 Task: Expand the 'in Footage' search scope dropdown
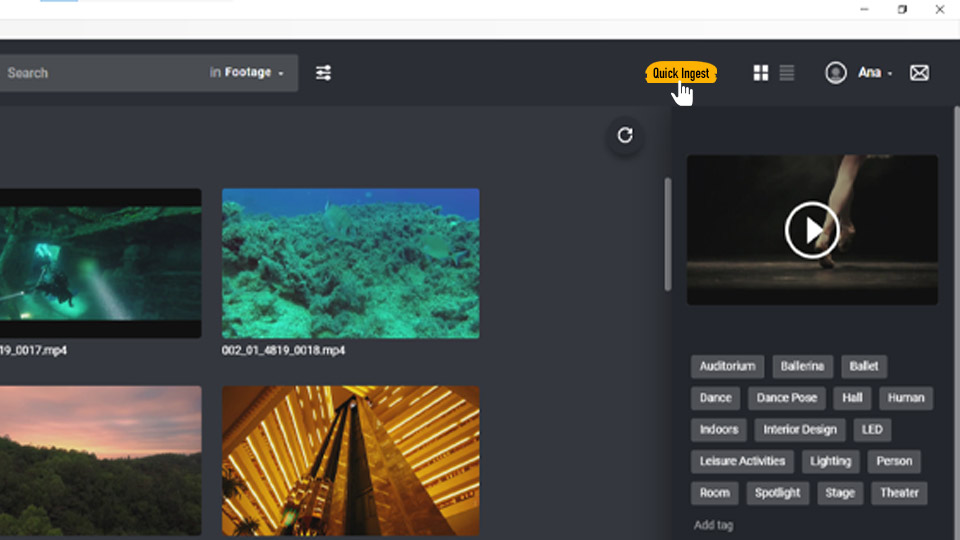pos(247,72)
